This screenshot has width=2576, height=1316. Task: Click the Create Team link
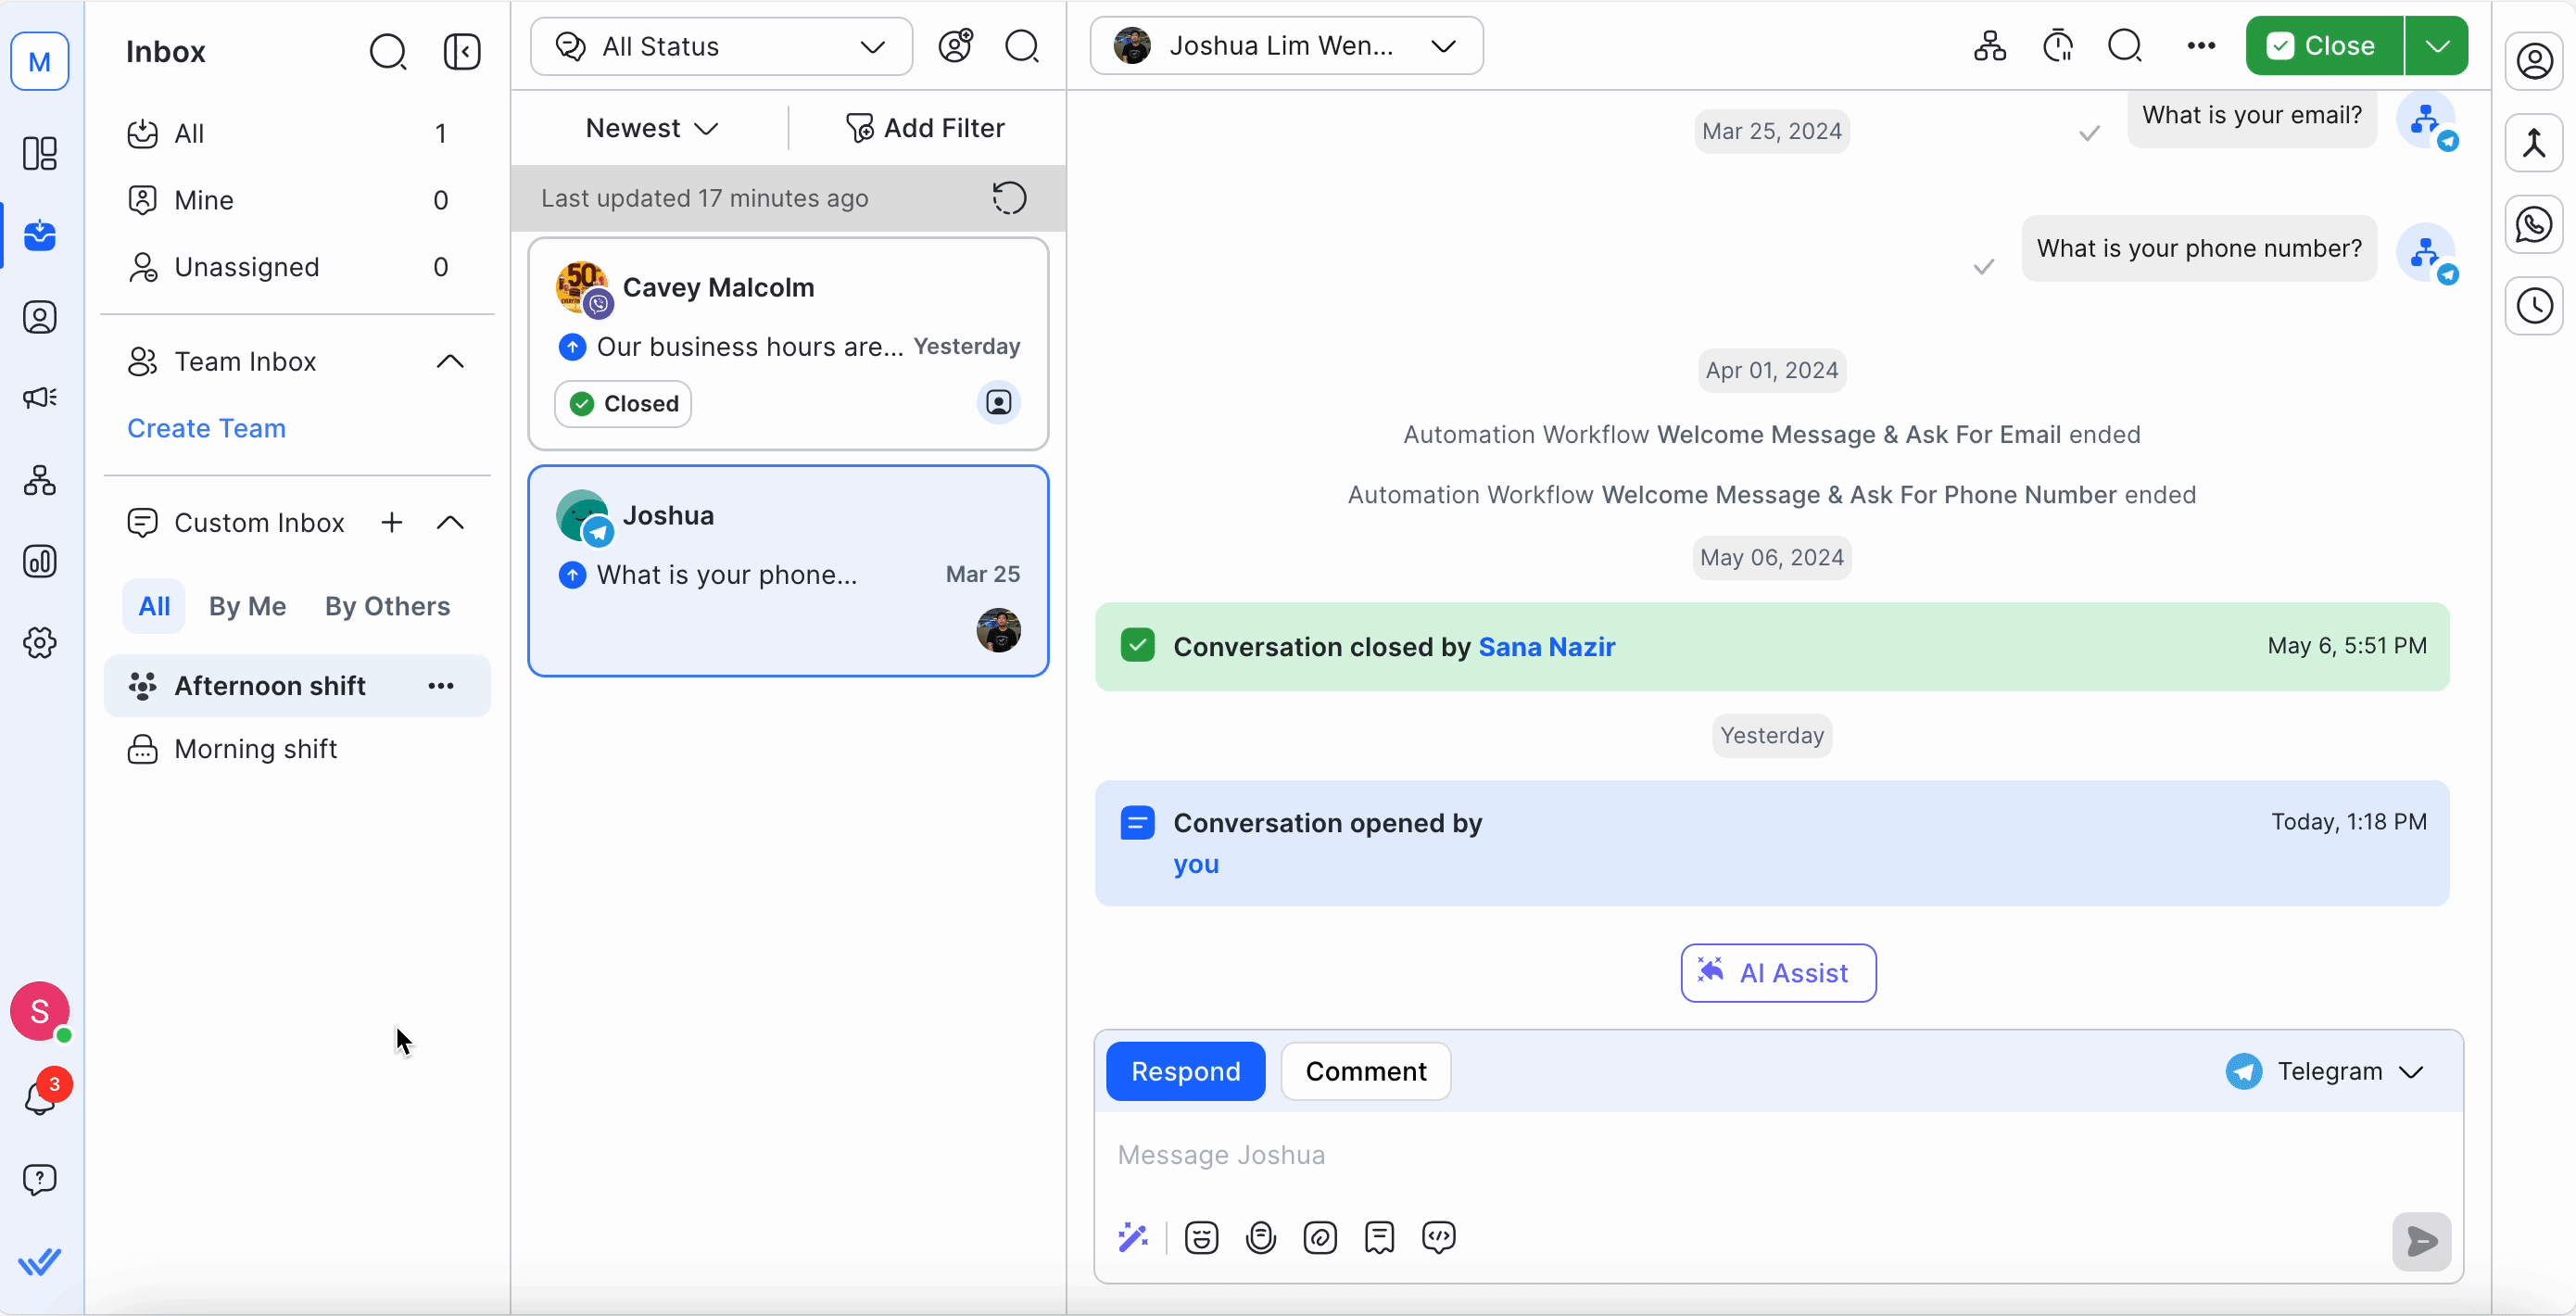click(x=206, y=428)
